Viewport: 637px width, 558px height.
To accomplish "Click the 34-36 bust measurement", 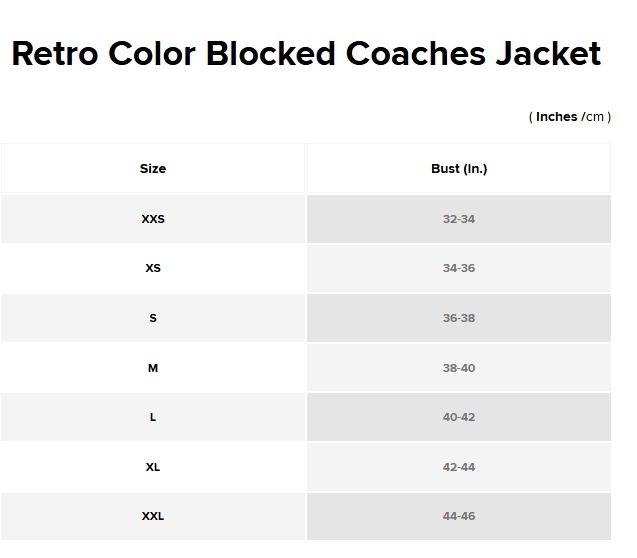I will tap(459, 268).
